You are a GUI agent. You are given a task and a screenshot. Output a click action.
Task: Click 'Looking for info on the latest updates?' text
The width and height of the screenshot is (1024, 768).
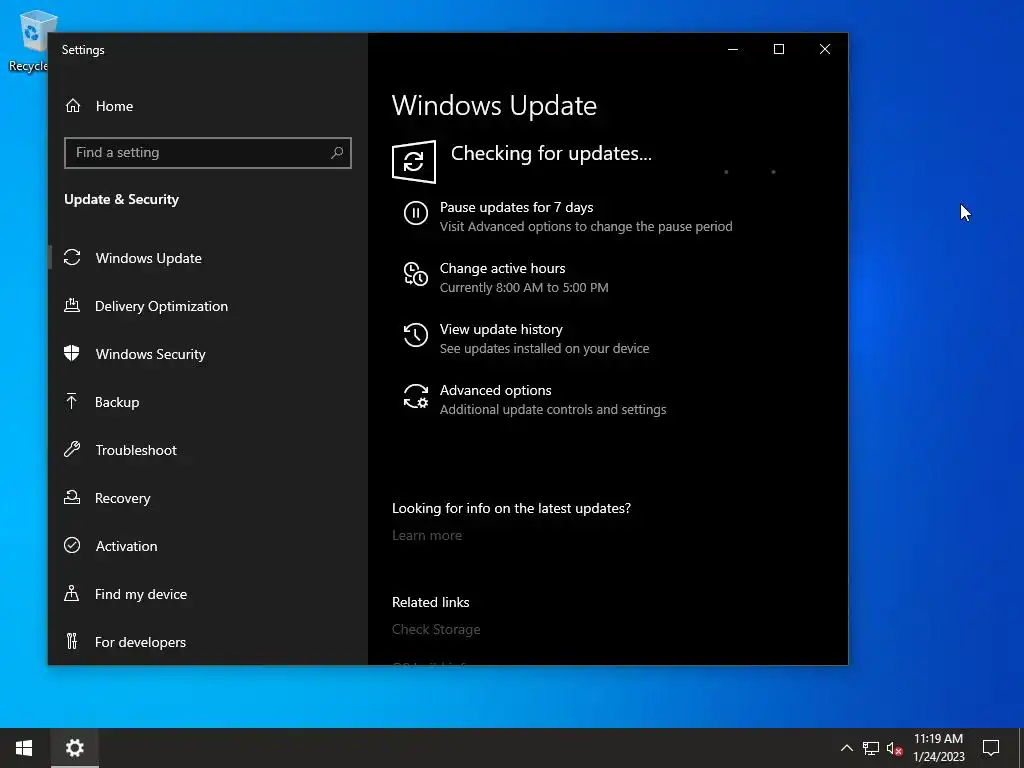511,508
